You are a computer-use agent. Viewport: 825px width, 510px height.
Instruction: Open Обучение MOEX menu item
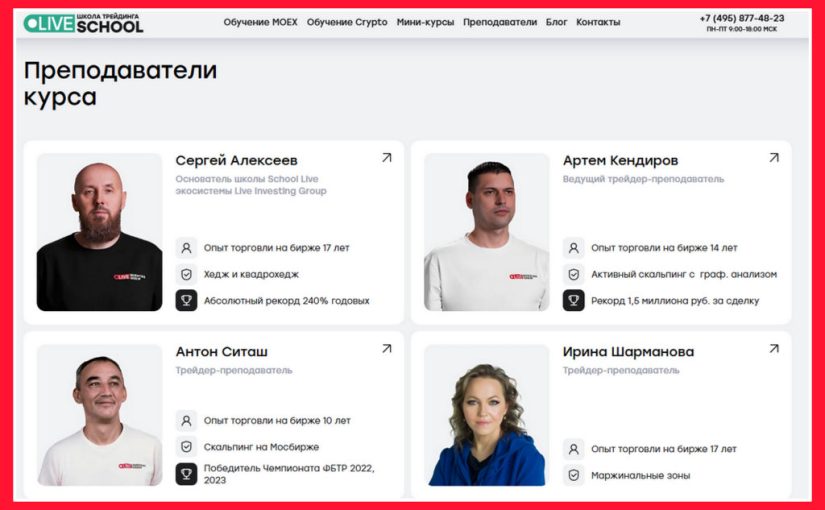pos(260,22)
